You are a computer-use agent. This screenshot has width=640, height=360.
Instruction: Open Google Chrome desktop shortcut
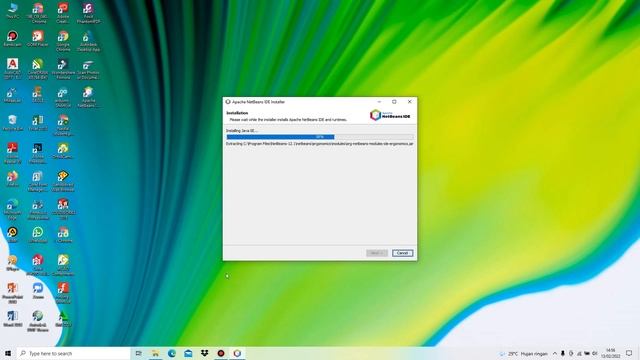(63, 40)
